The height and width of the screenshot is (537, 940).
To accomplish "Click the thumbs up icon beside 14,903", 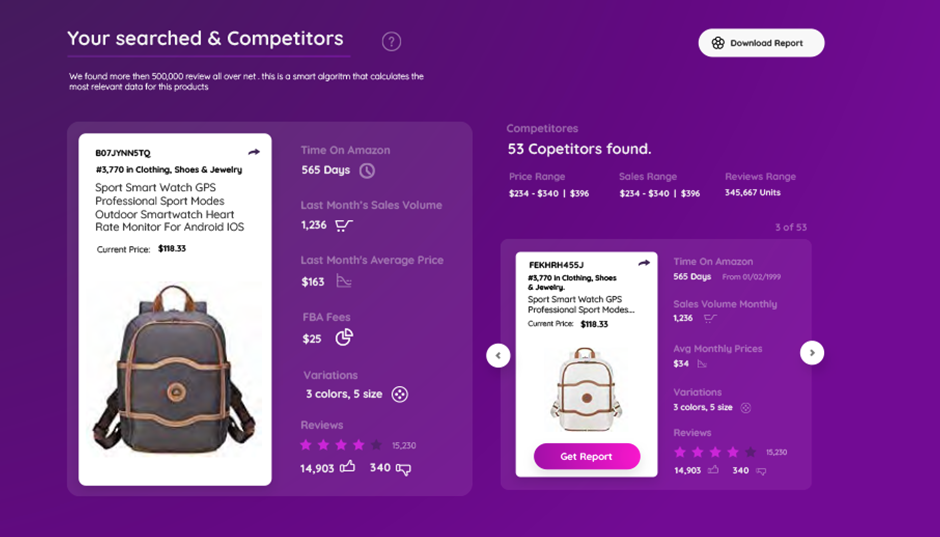I will point(348,467).
